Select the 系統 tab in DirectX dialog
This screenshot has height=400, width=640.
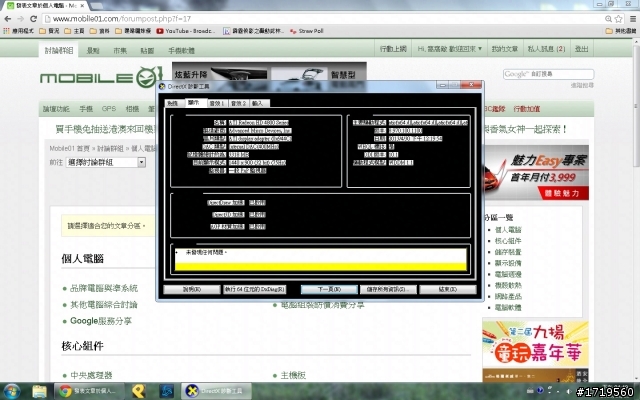pos(173,104)
